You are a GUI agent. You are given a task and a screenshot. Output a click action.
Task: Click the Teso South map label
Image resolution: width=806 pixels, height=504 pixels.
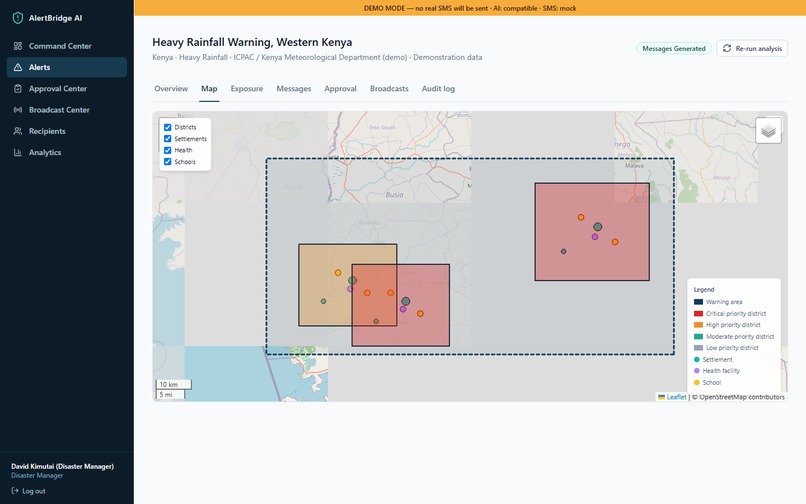click(x=382, y=127)
